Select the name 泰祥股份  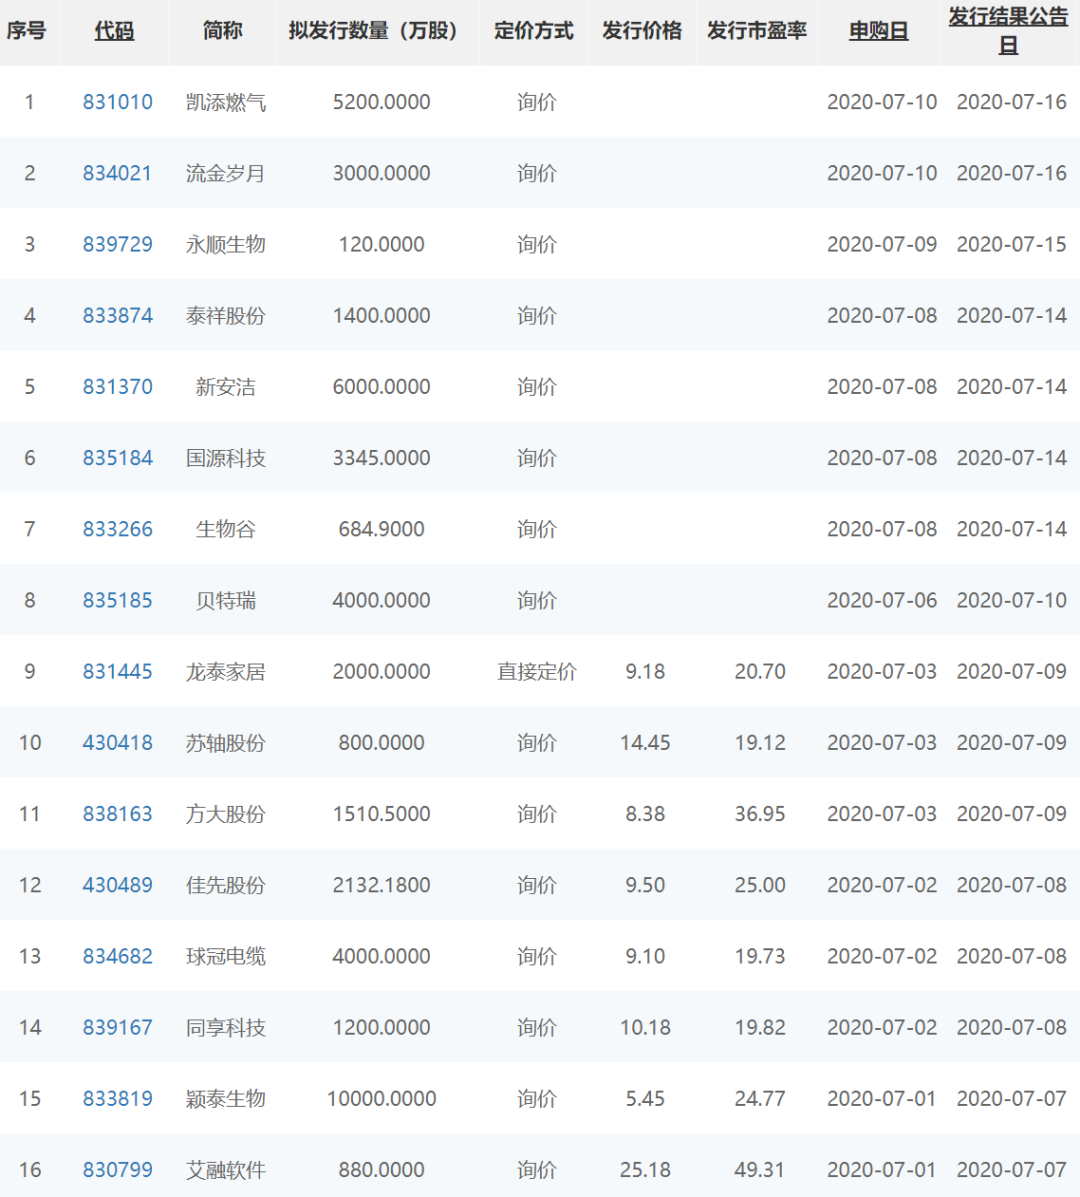[226, 315]
